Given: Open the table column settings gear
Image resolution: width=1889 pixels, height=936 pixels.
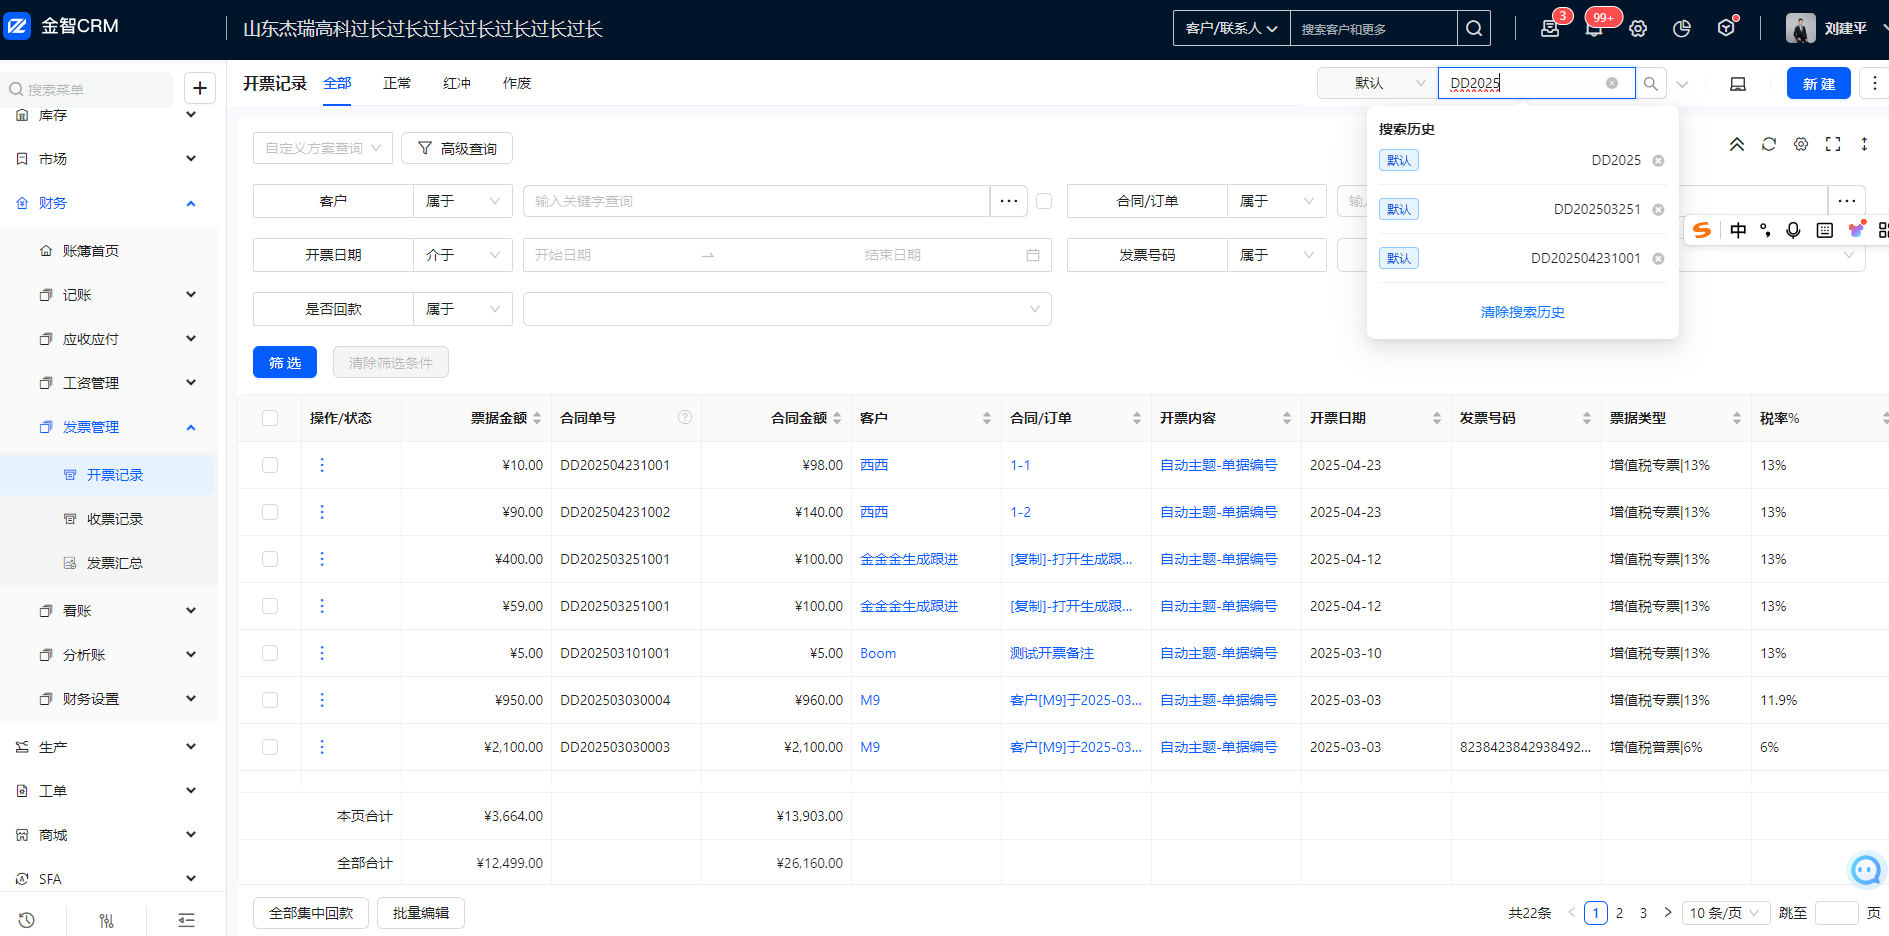Looking at the screenshot, I should pyautogui.click(x=1801, y=144).
